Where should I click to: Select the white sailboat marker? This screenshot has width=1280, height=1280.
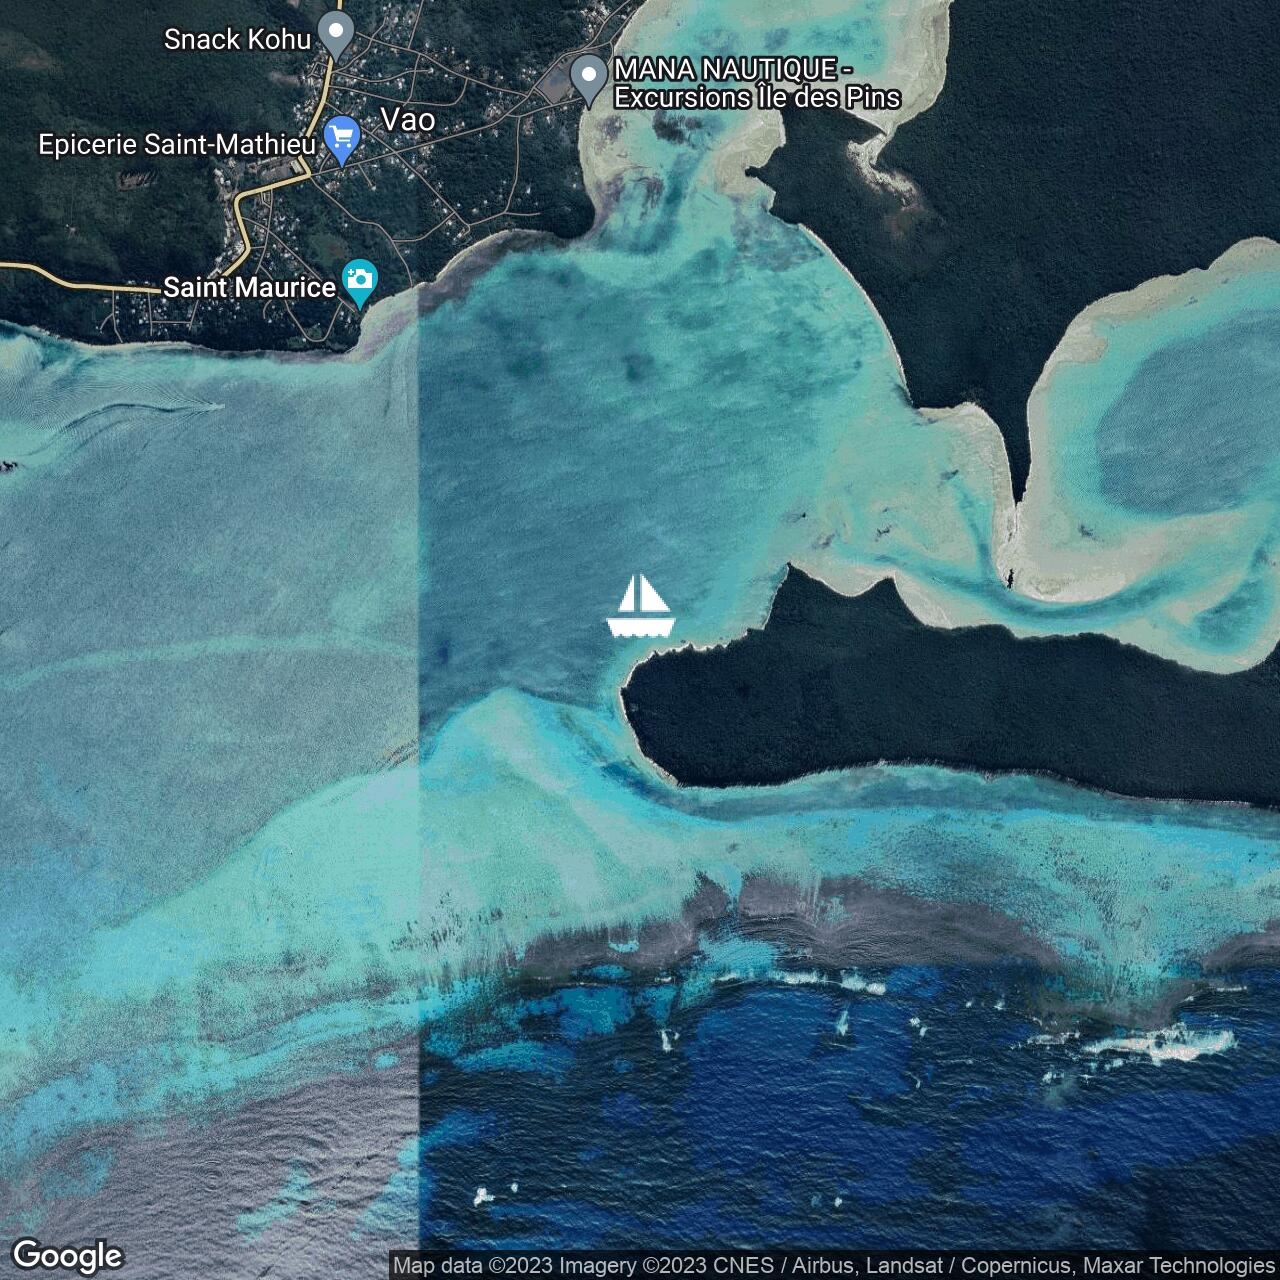[640, 607]
